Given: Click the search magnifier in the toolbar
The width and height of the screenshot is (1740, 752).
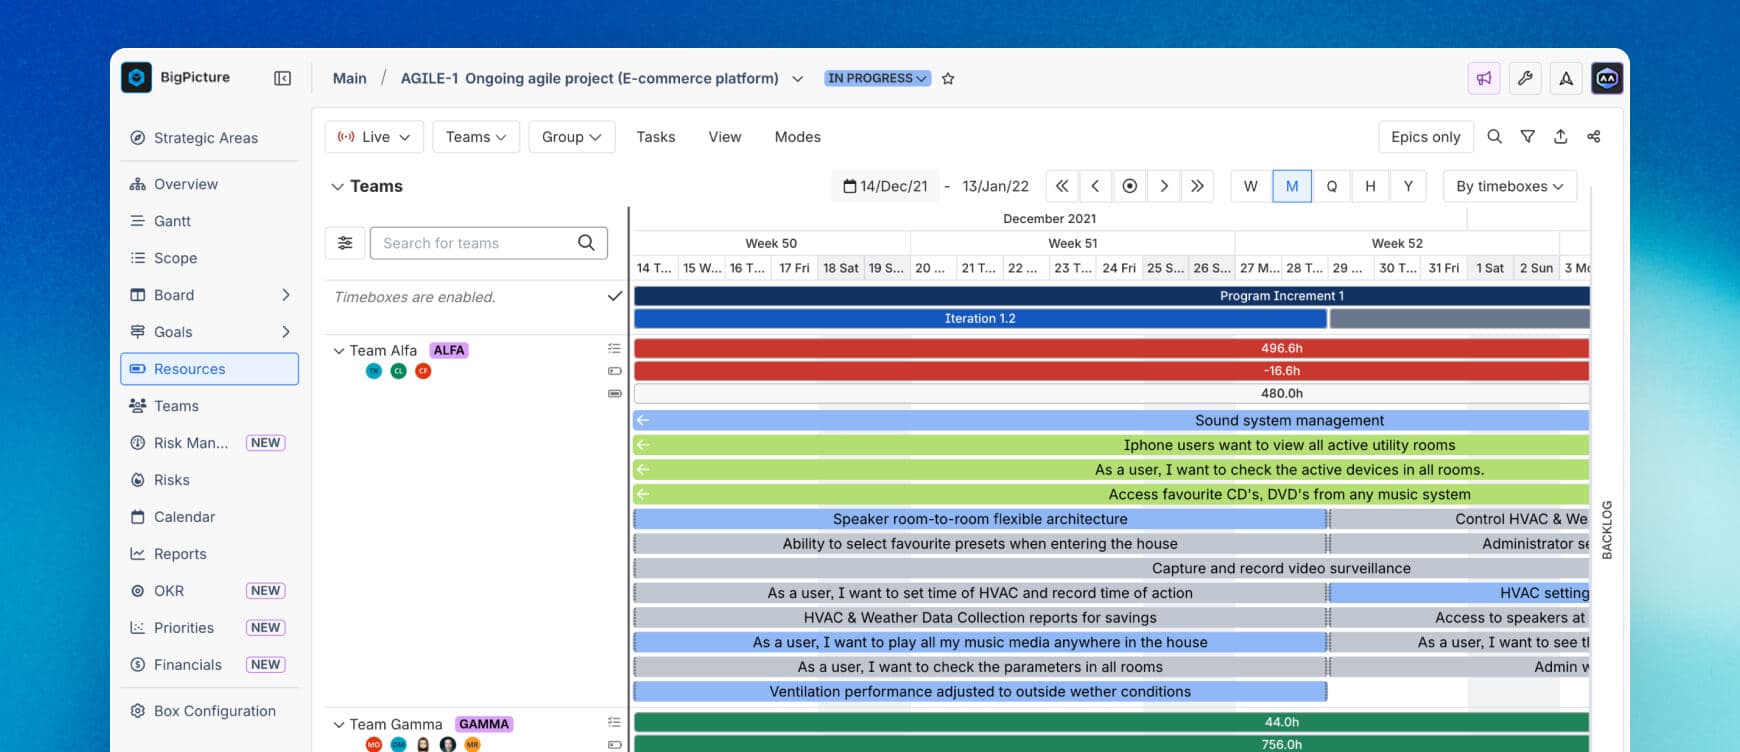Looking at the screenshot, I should point(1494,137).
